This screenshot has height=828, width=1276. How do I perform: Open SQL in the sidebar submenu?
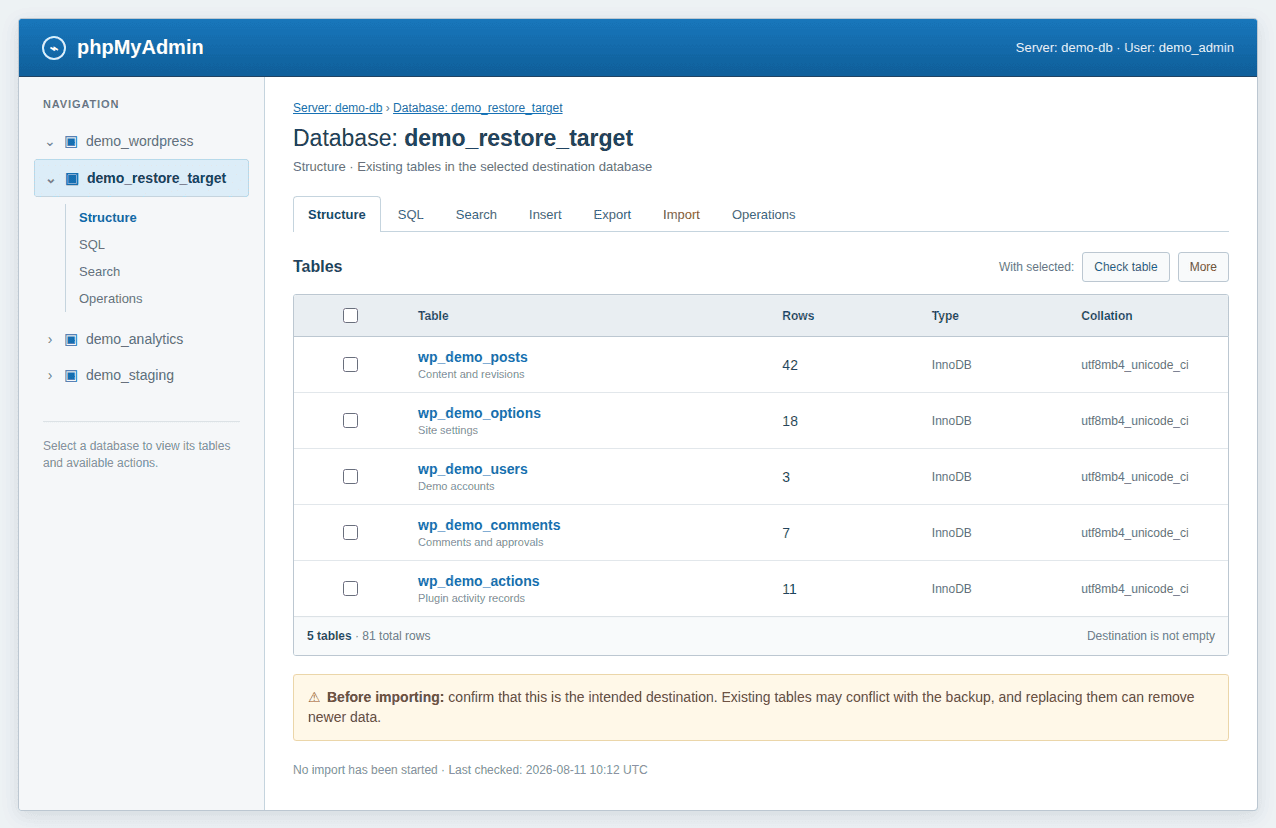click(x=92, y=244)
